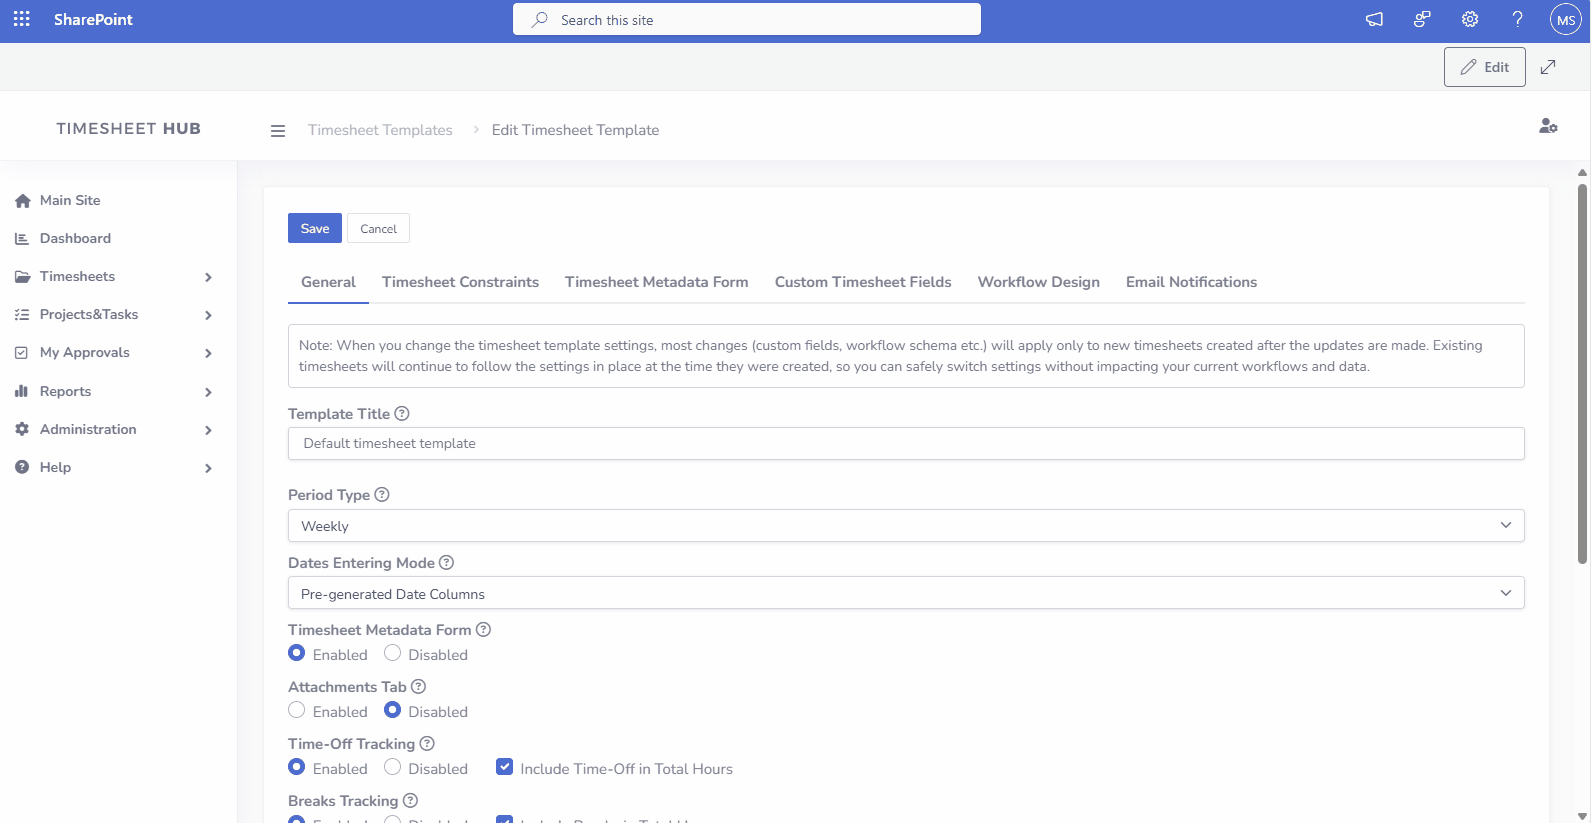This screenshot has height=823, width=1591.
Task: Click the Time-Off Tracking help icon
Action: point(427,744)
